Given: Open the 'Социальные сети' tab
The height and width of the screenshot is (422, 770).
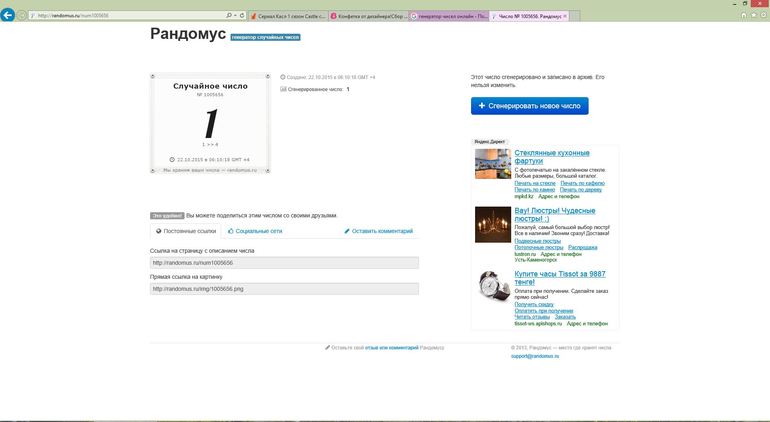Looking at the screenshot, I should [x=255, y=231].
